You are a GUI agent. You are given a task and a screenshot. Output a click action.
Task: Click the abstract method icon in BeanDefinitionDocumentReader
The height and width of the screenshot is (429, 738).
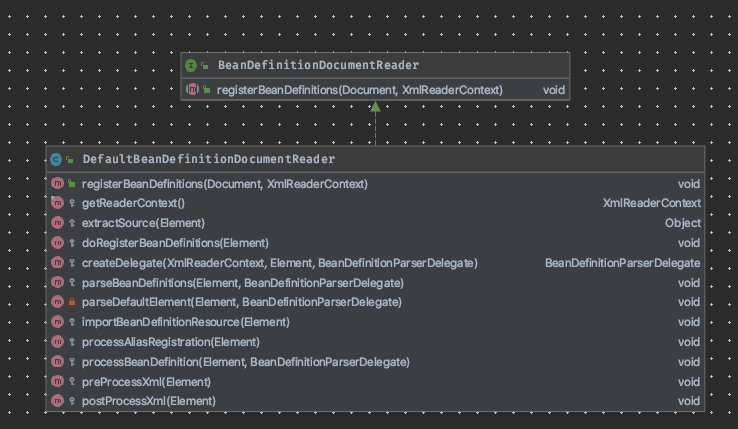coord(192,89)
